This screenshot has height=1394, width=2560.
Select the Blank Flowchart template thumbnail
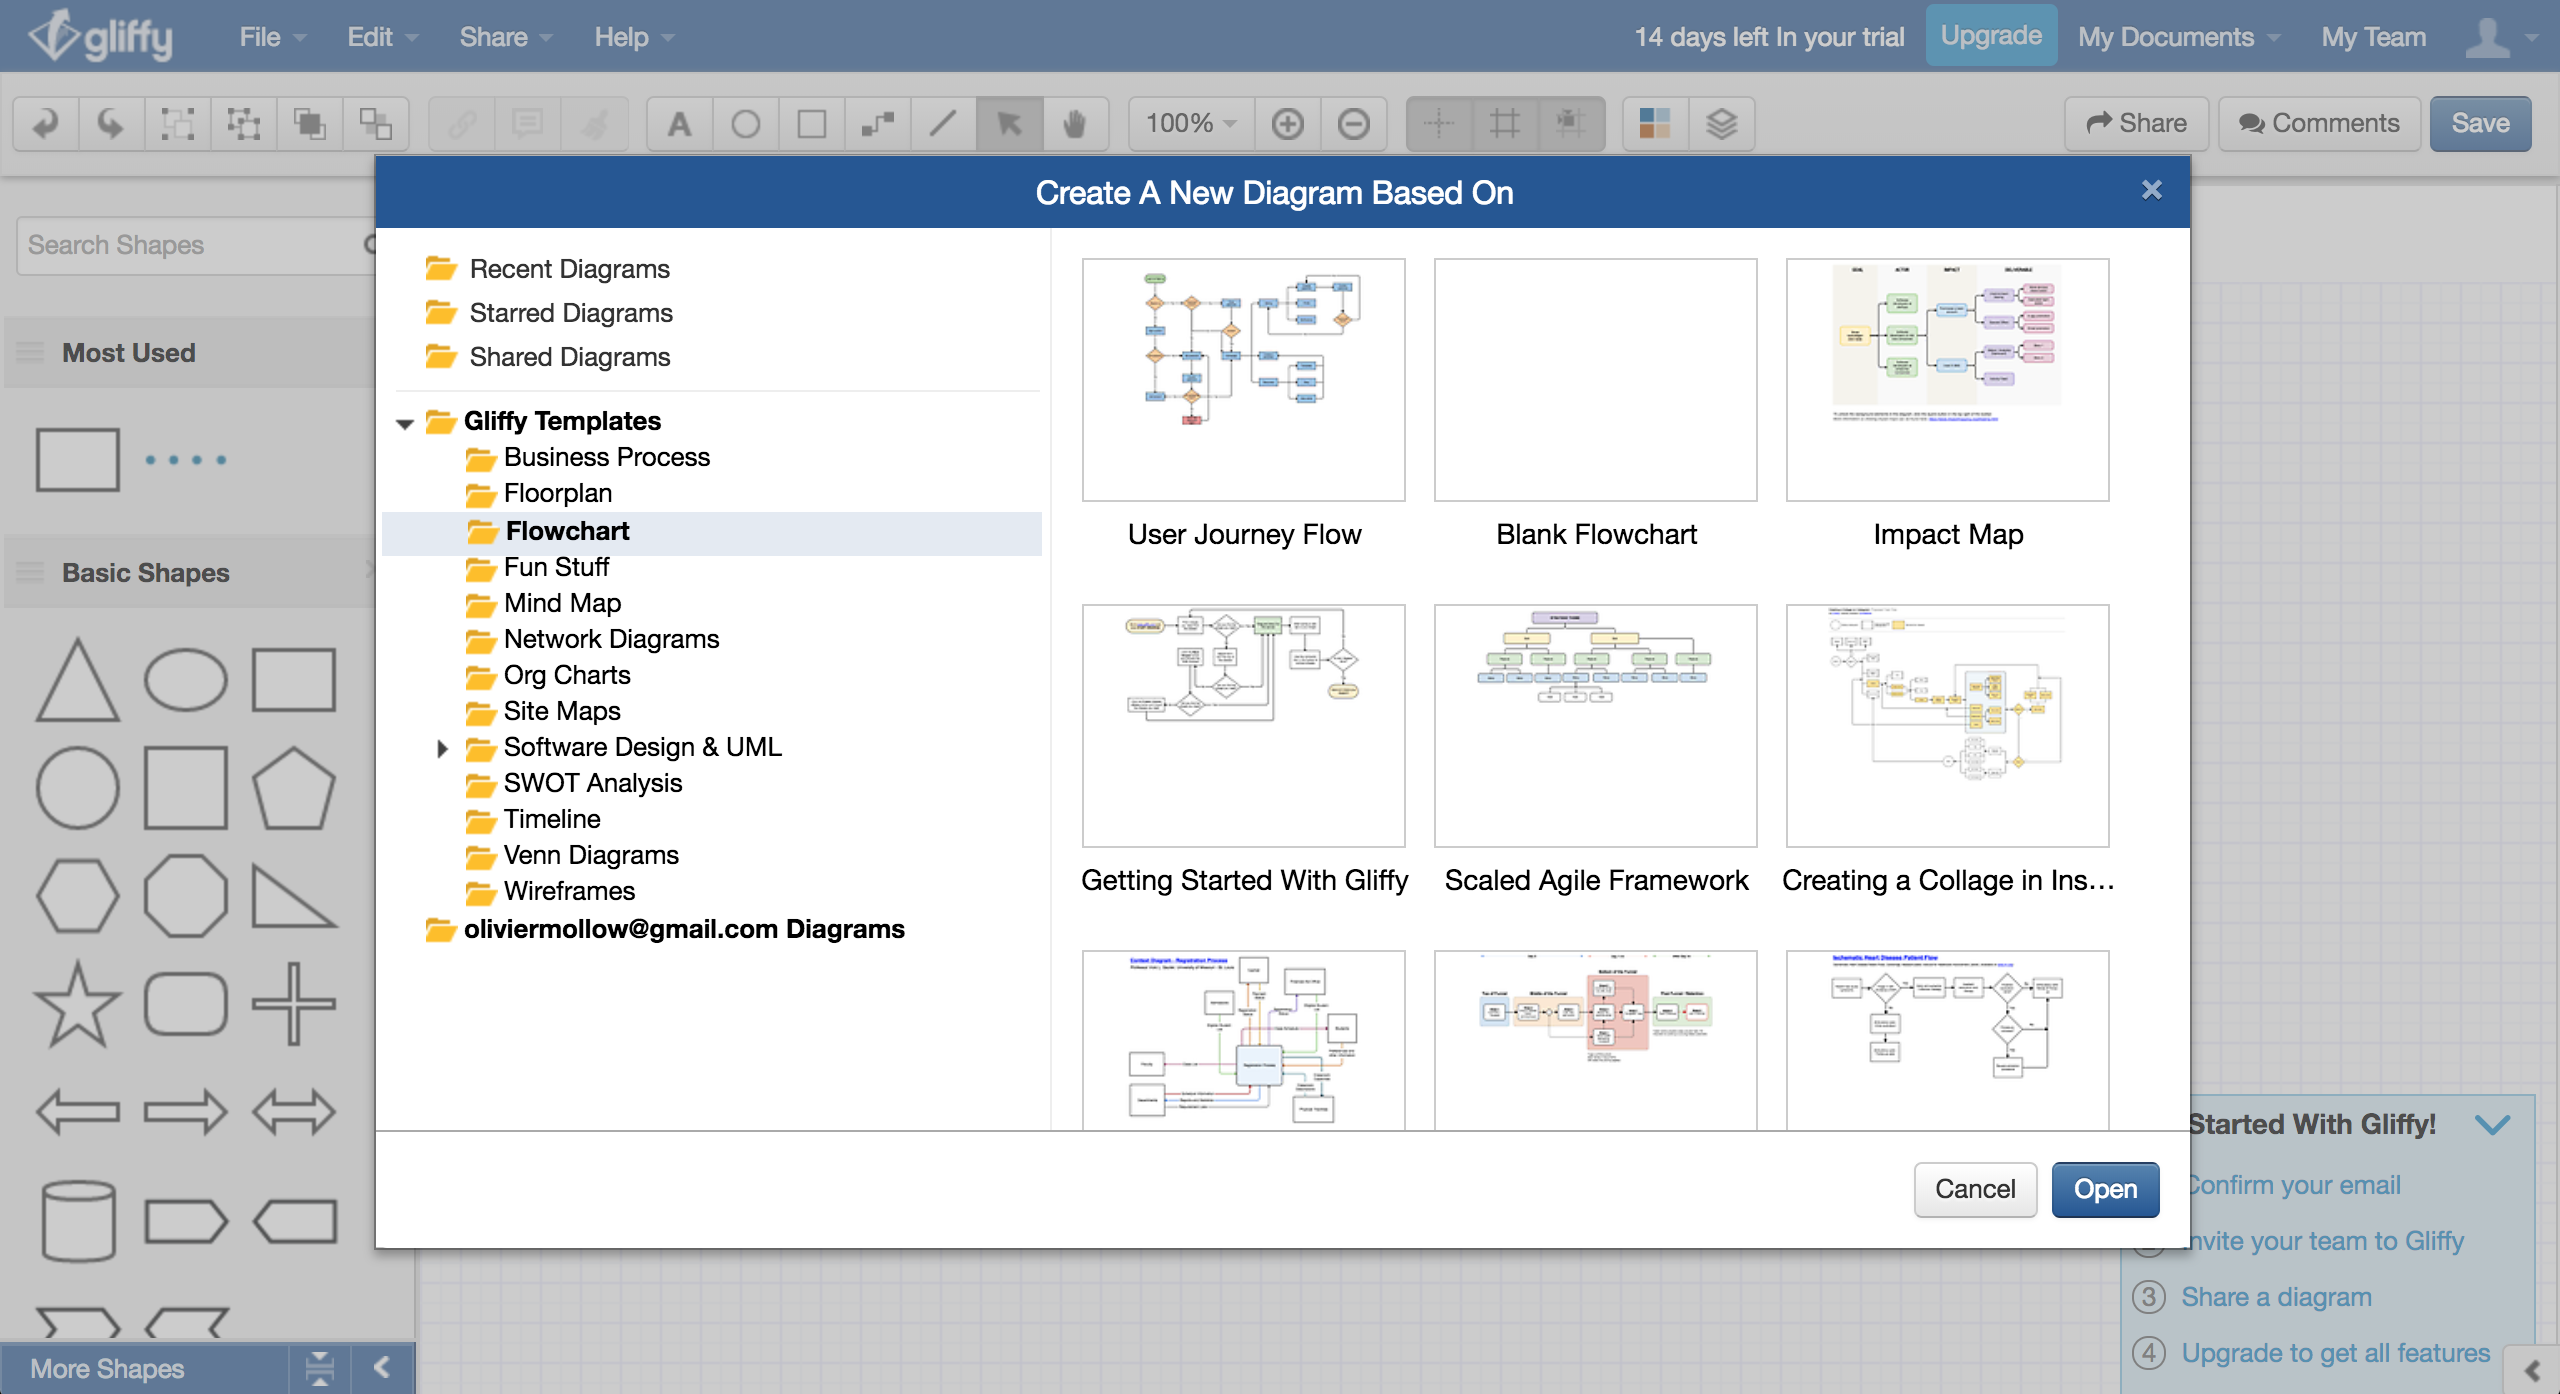1596,380
